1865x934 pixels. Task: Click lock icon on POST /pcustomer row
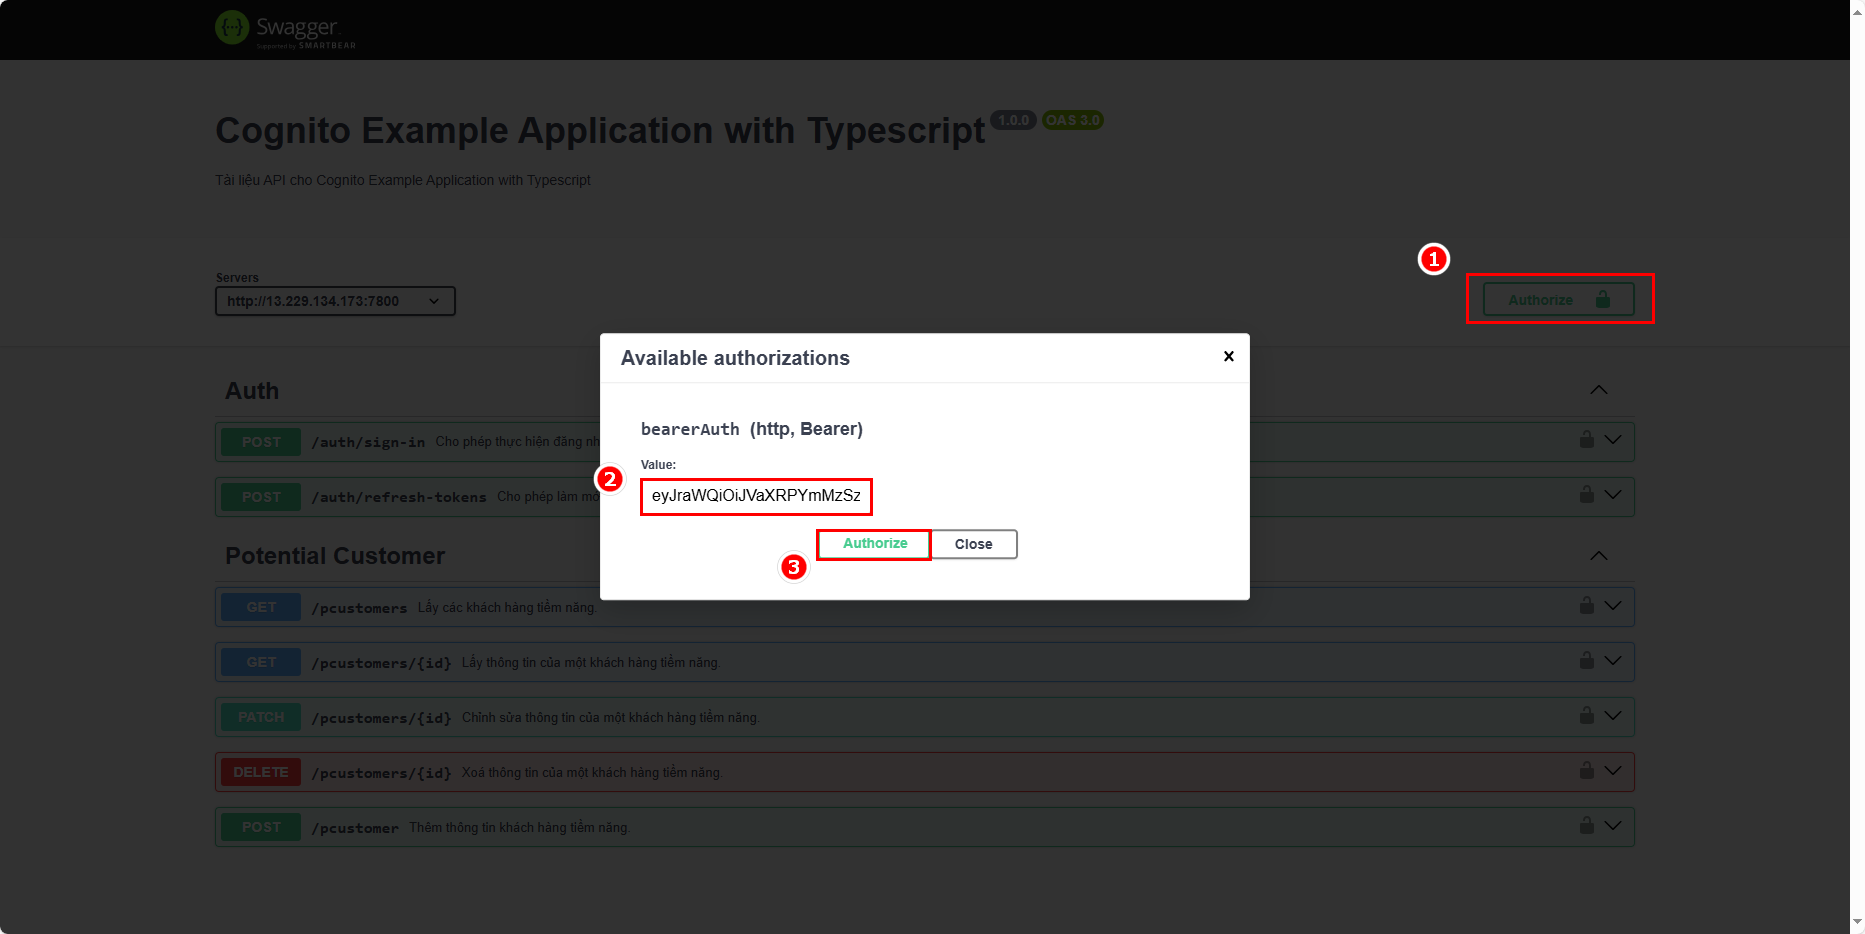coord(1586,826)
